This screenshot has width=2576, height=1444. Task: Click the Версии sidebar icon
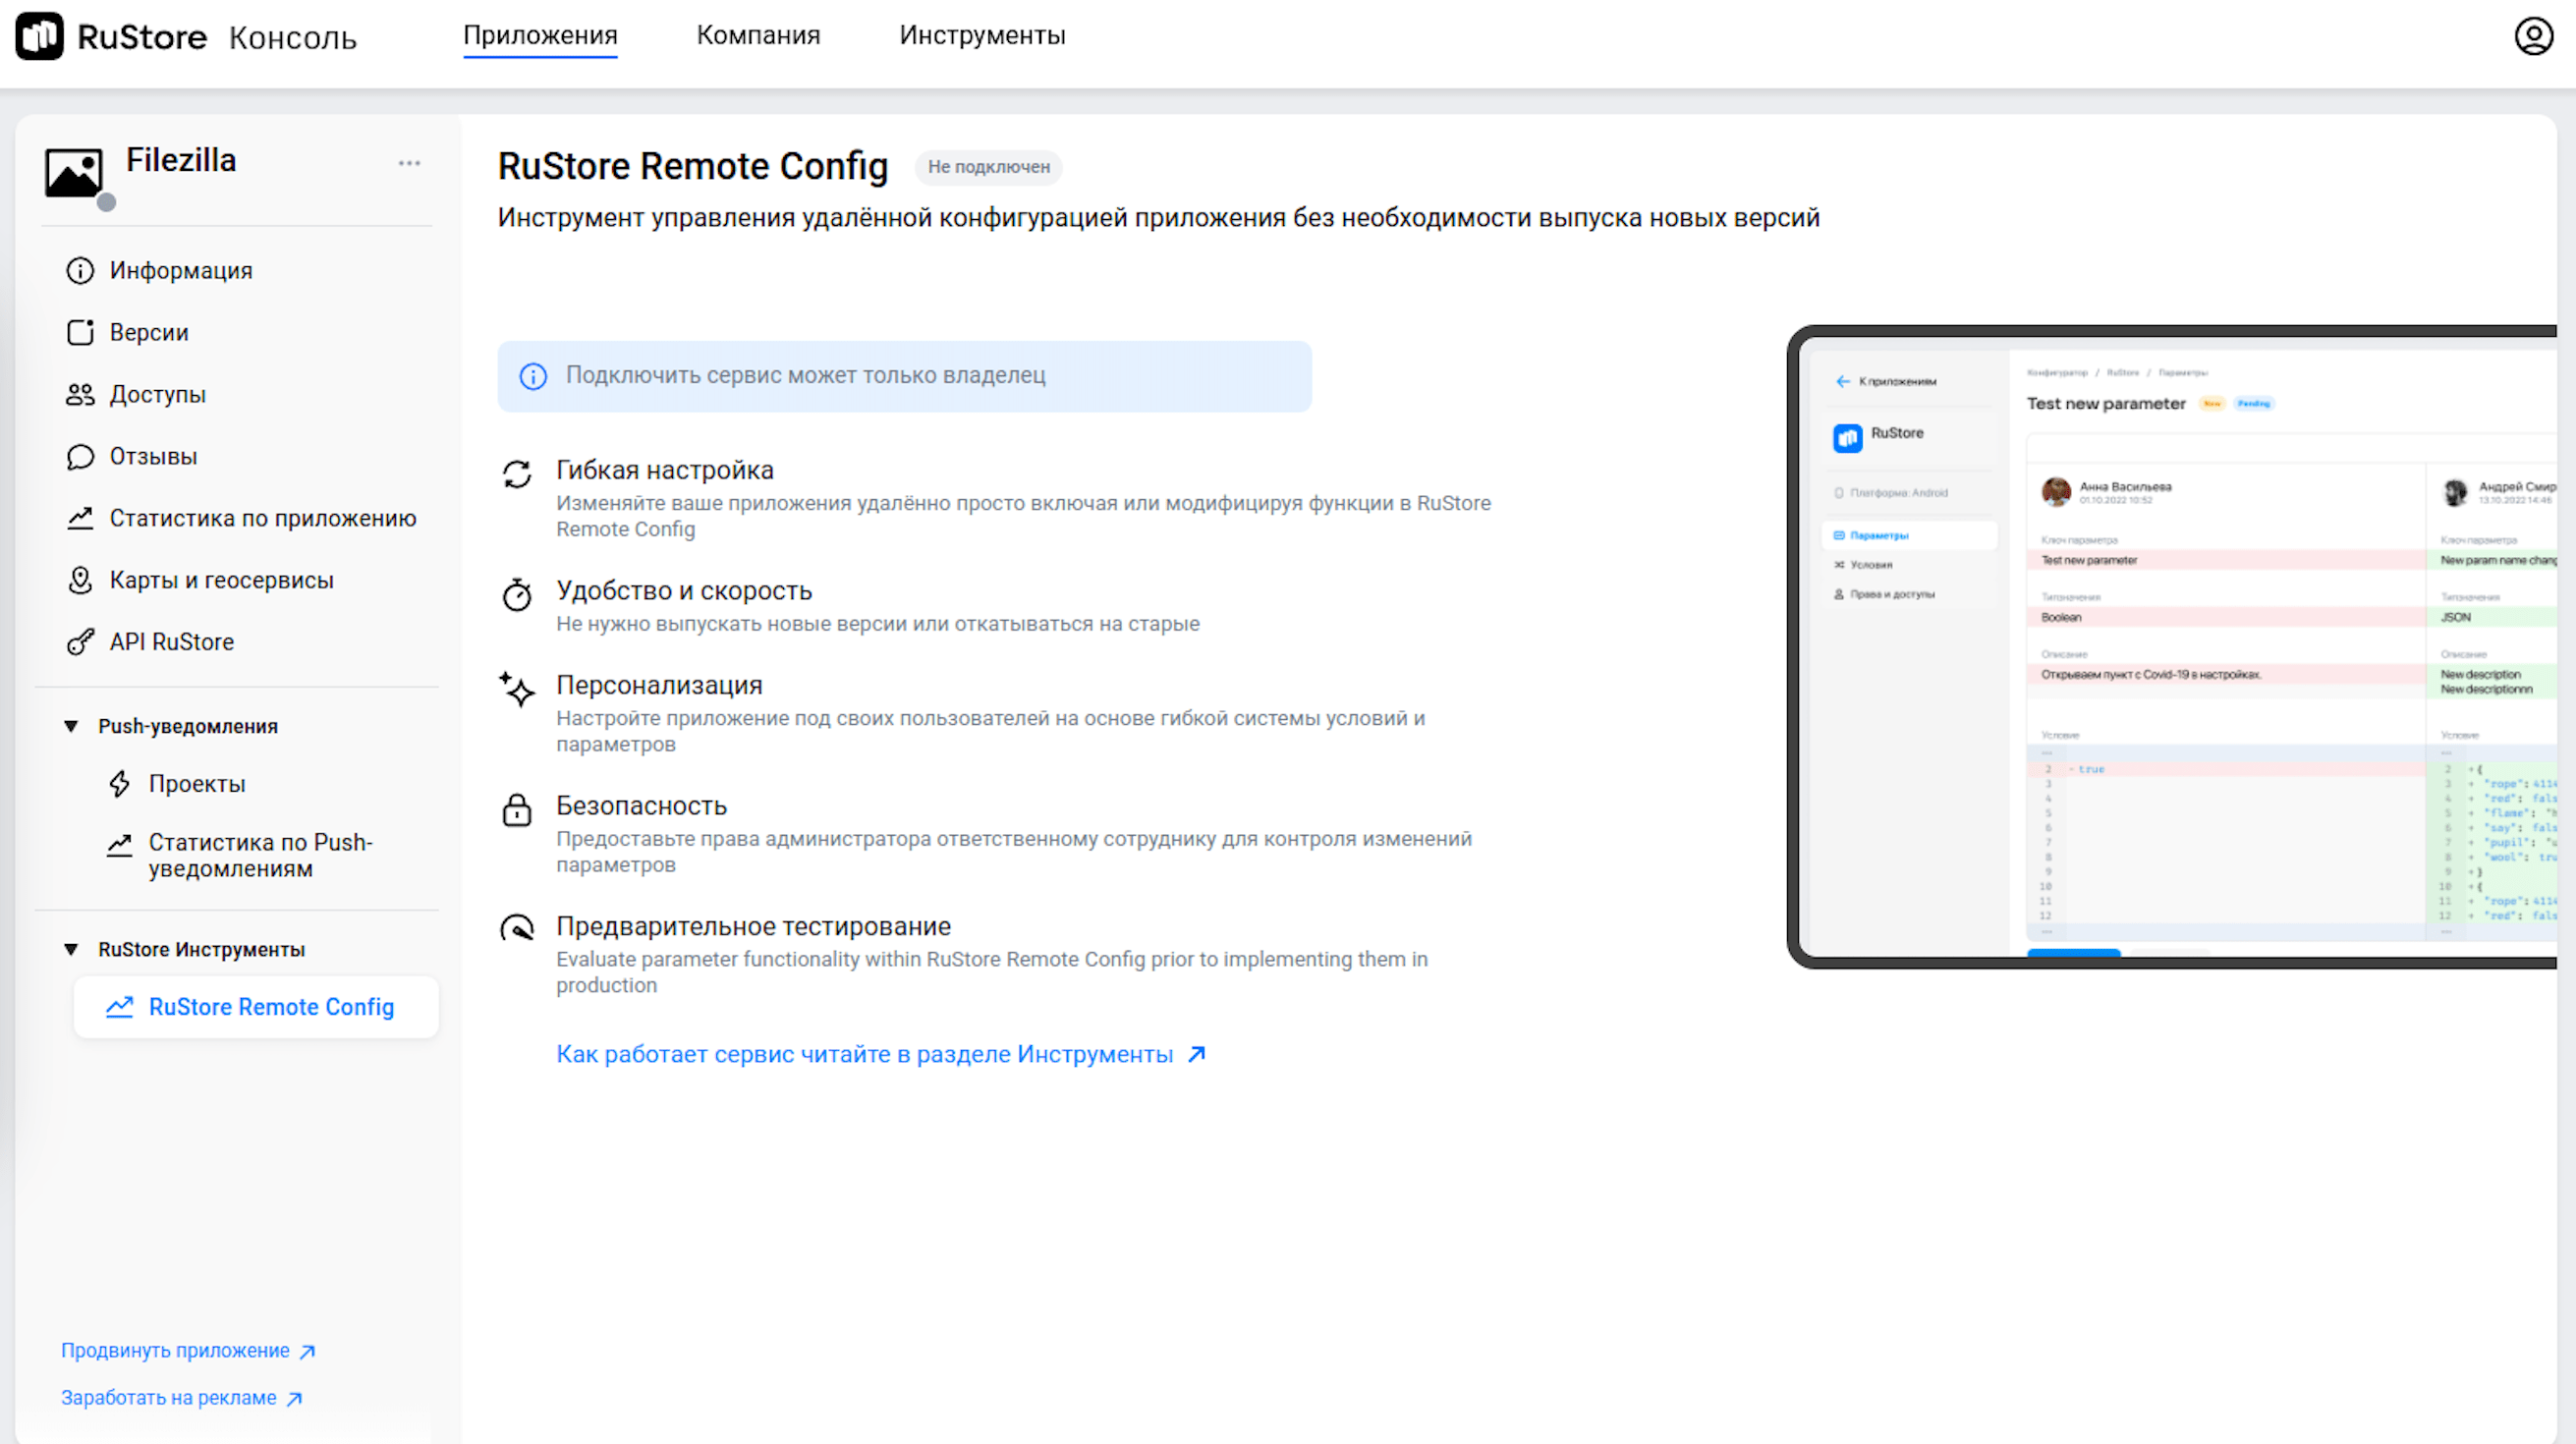pyautogui.click(x=80, y=333)
